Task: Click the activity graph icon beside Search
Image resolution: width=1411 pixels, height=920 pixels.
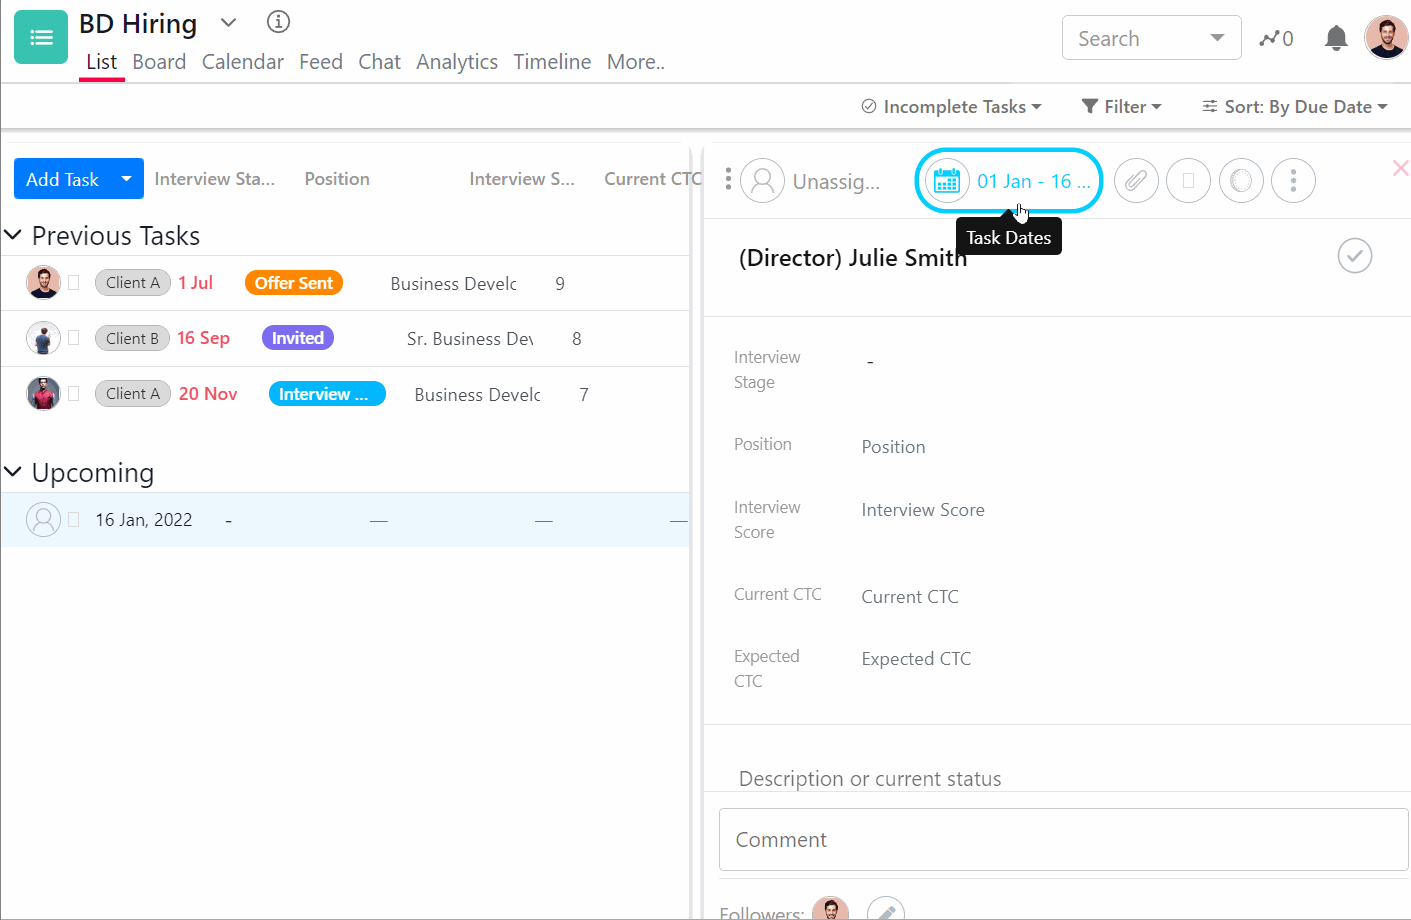Action: (x=1271, y=37)
